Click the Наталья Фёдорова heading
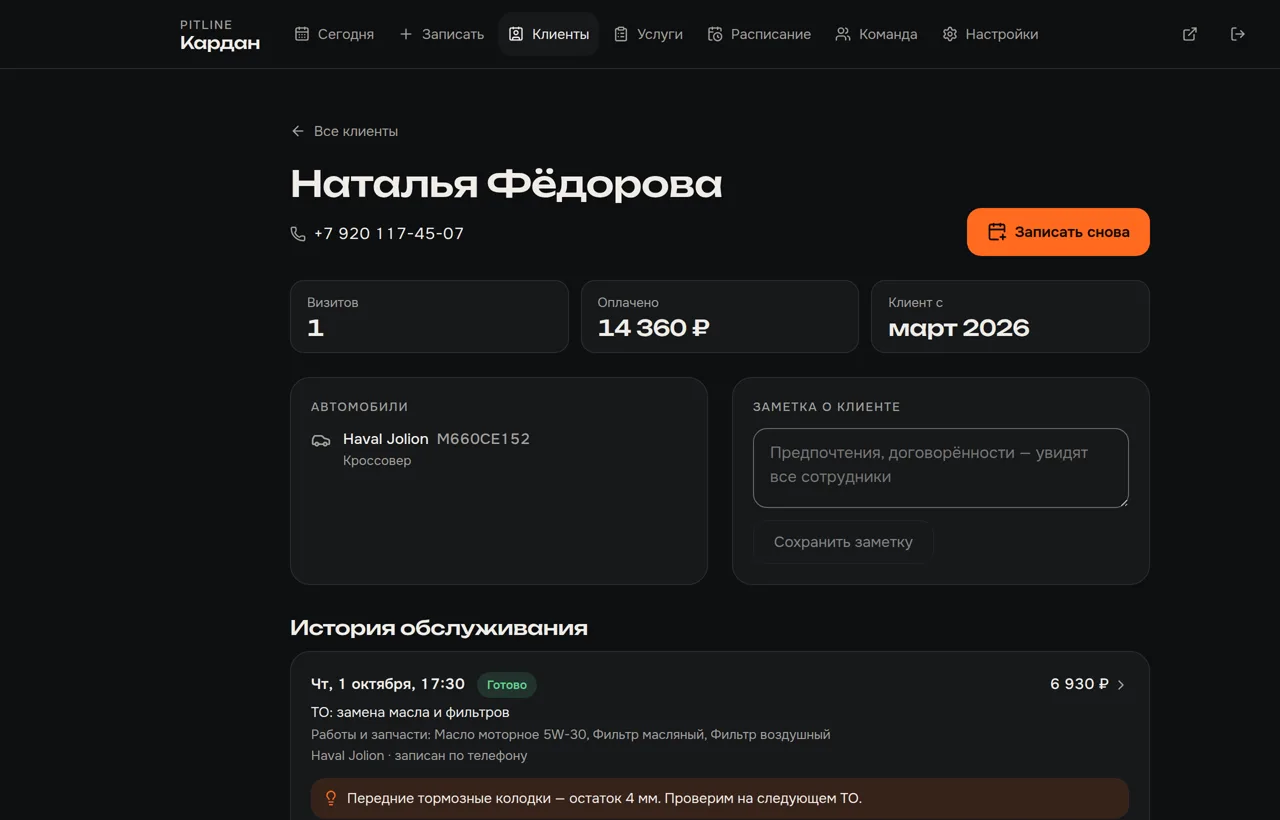Screen dimensions: 1280x820 point(506,184)
